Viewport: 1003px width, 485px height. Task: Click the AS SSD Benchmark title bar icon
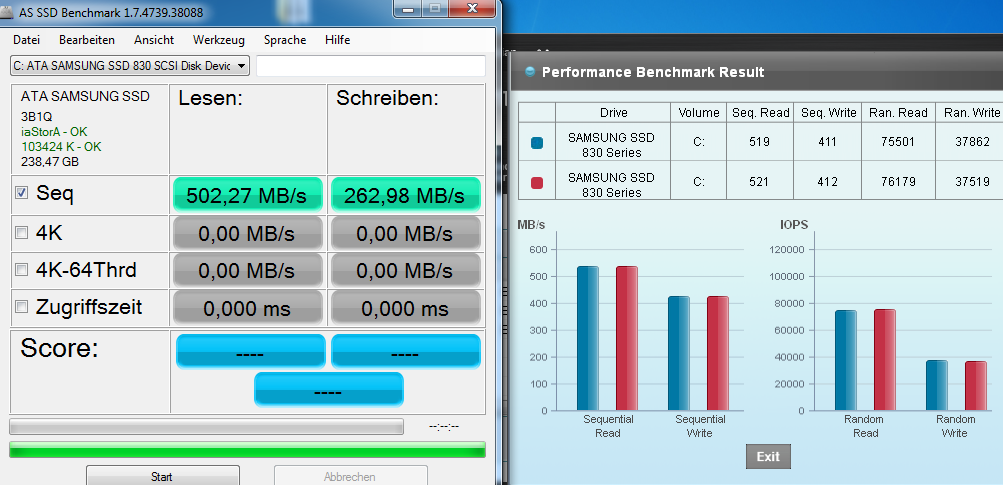pos(7,11)
